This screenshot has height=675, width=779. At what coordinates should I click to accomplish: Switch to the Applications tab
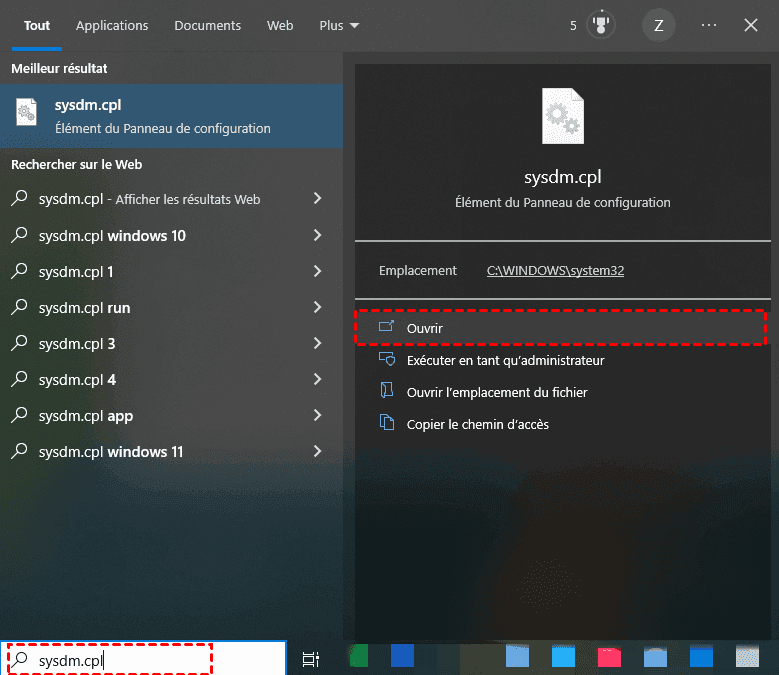pos(112,25)
